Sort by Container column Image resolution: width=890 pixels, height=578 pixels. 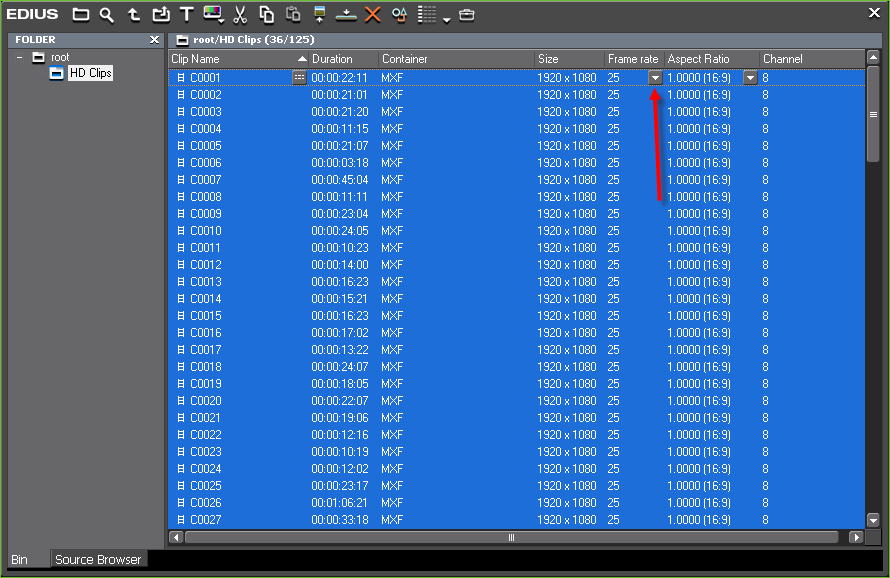pyautogui.click(x=456, y=59)
